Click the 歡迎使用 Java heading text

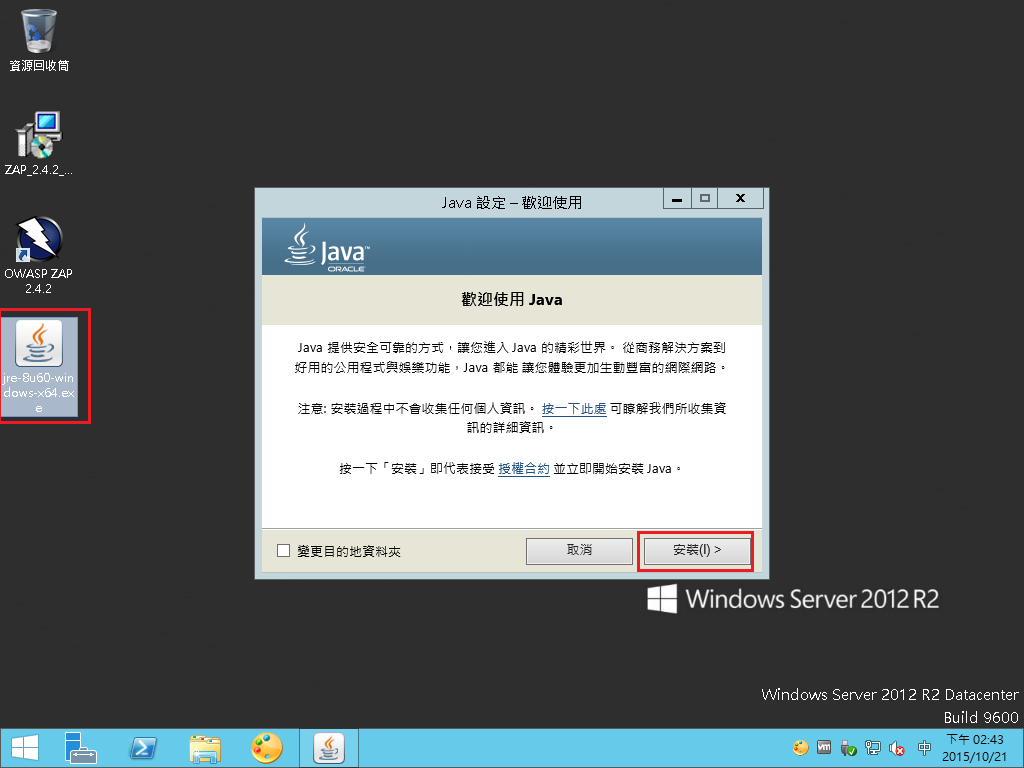[511, 300]
